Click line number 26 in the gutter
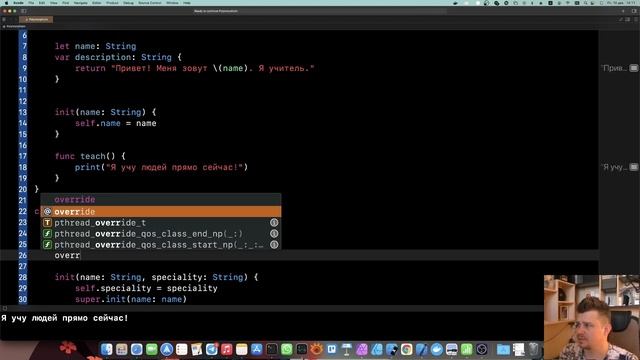This screenshot has height=360, width=640. coord(22,256)
